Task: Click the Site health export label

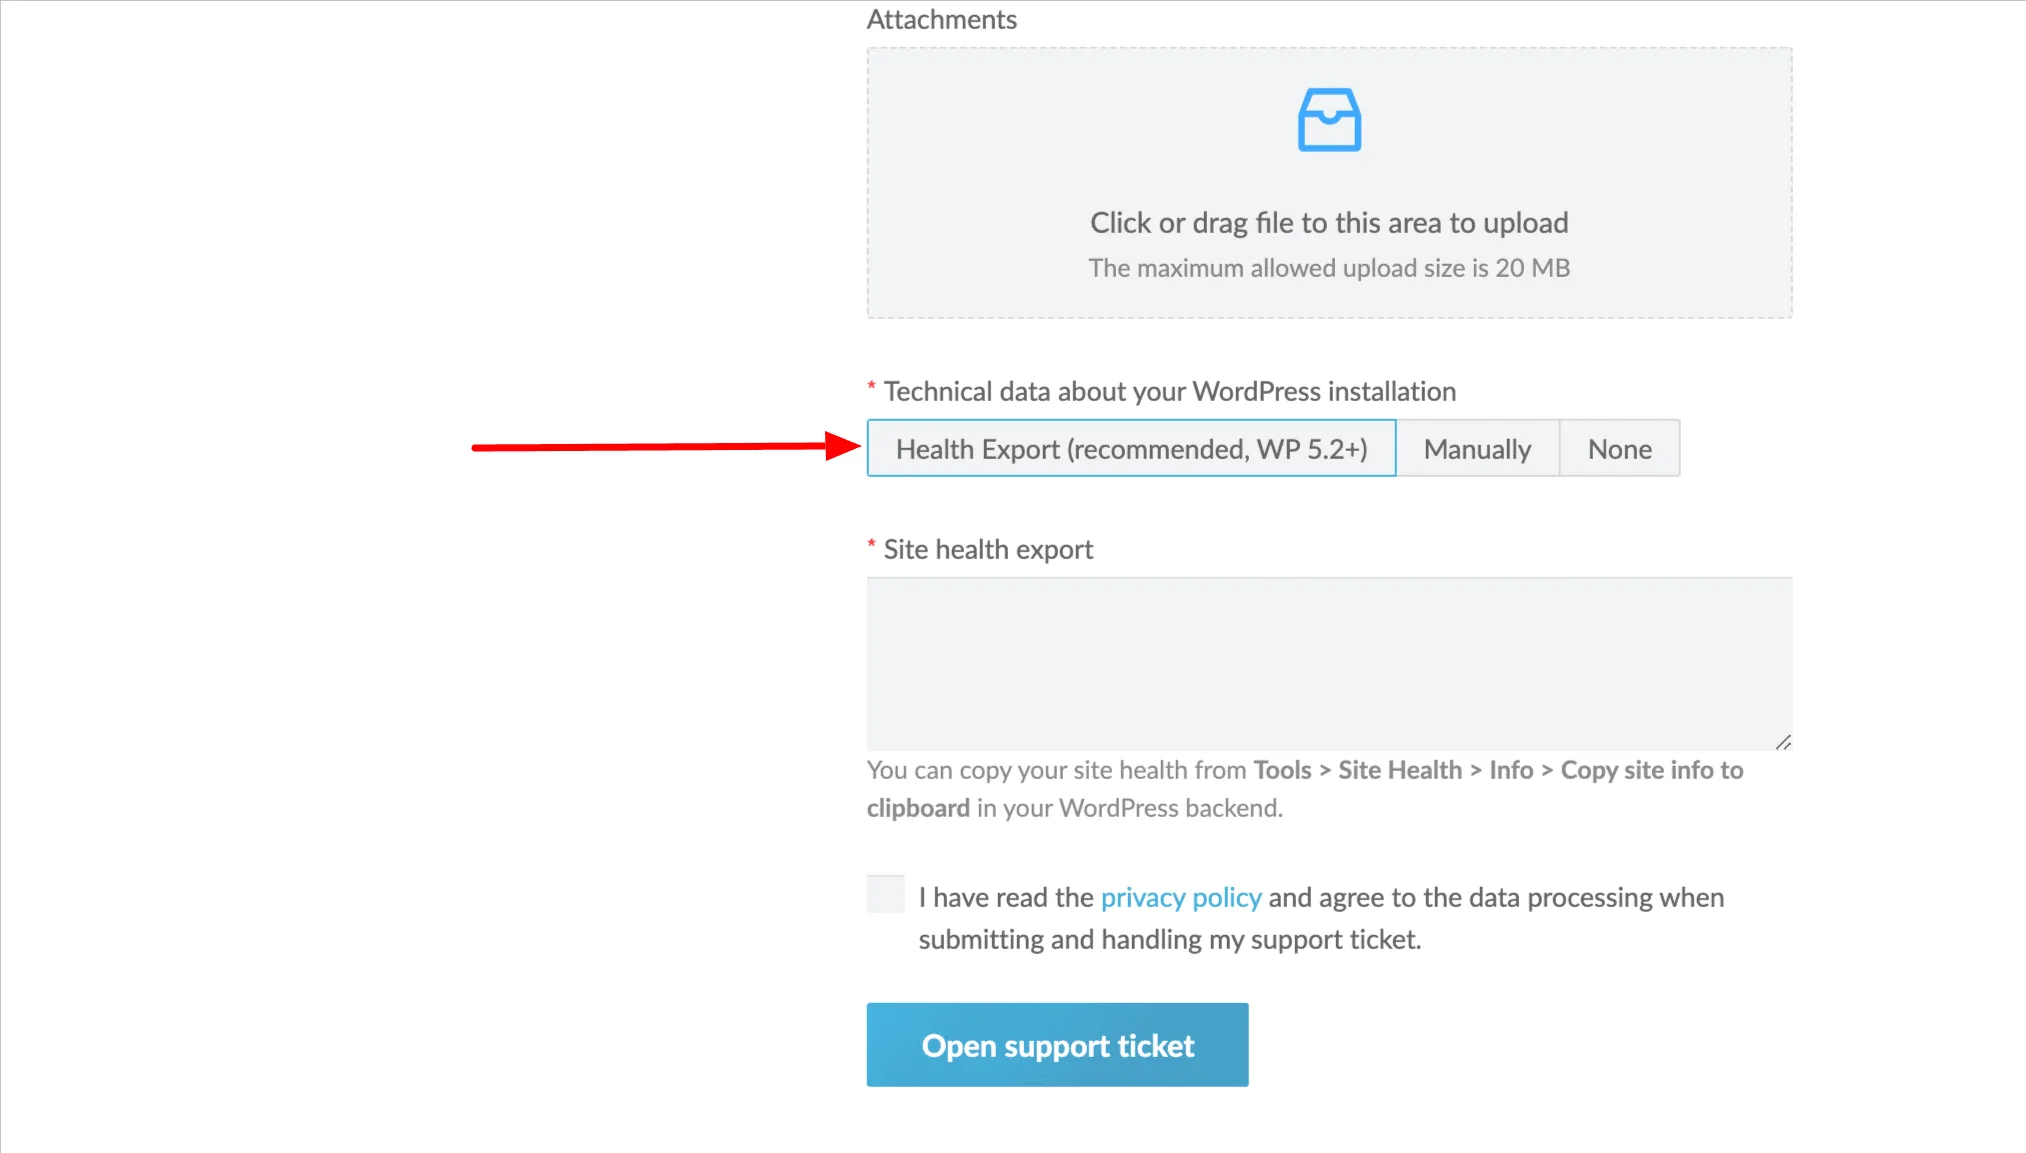Action: click(x=988, y=549)
